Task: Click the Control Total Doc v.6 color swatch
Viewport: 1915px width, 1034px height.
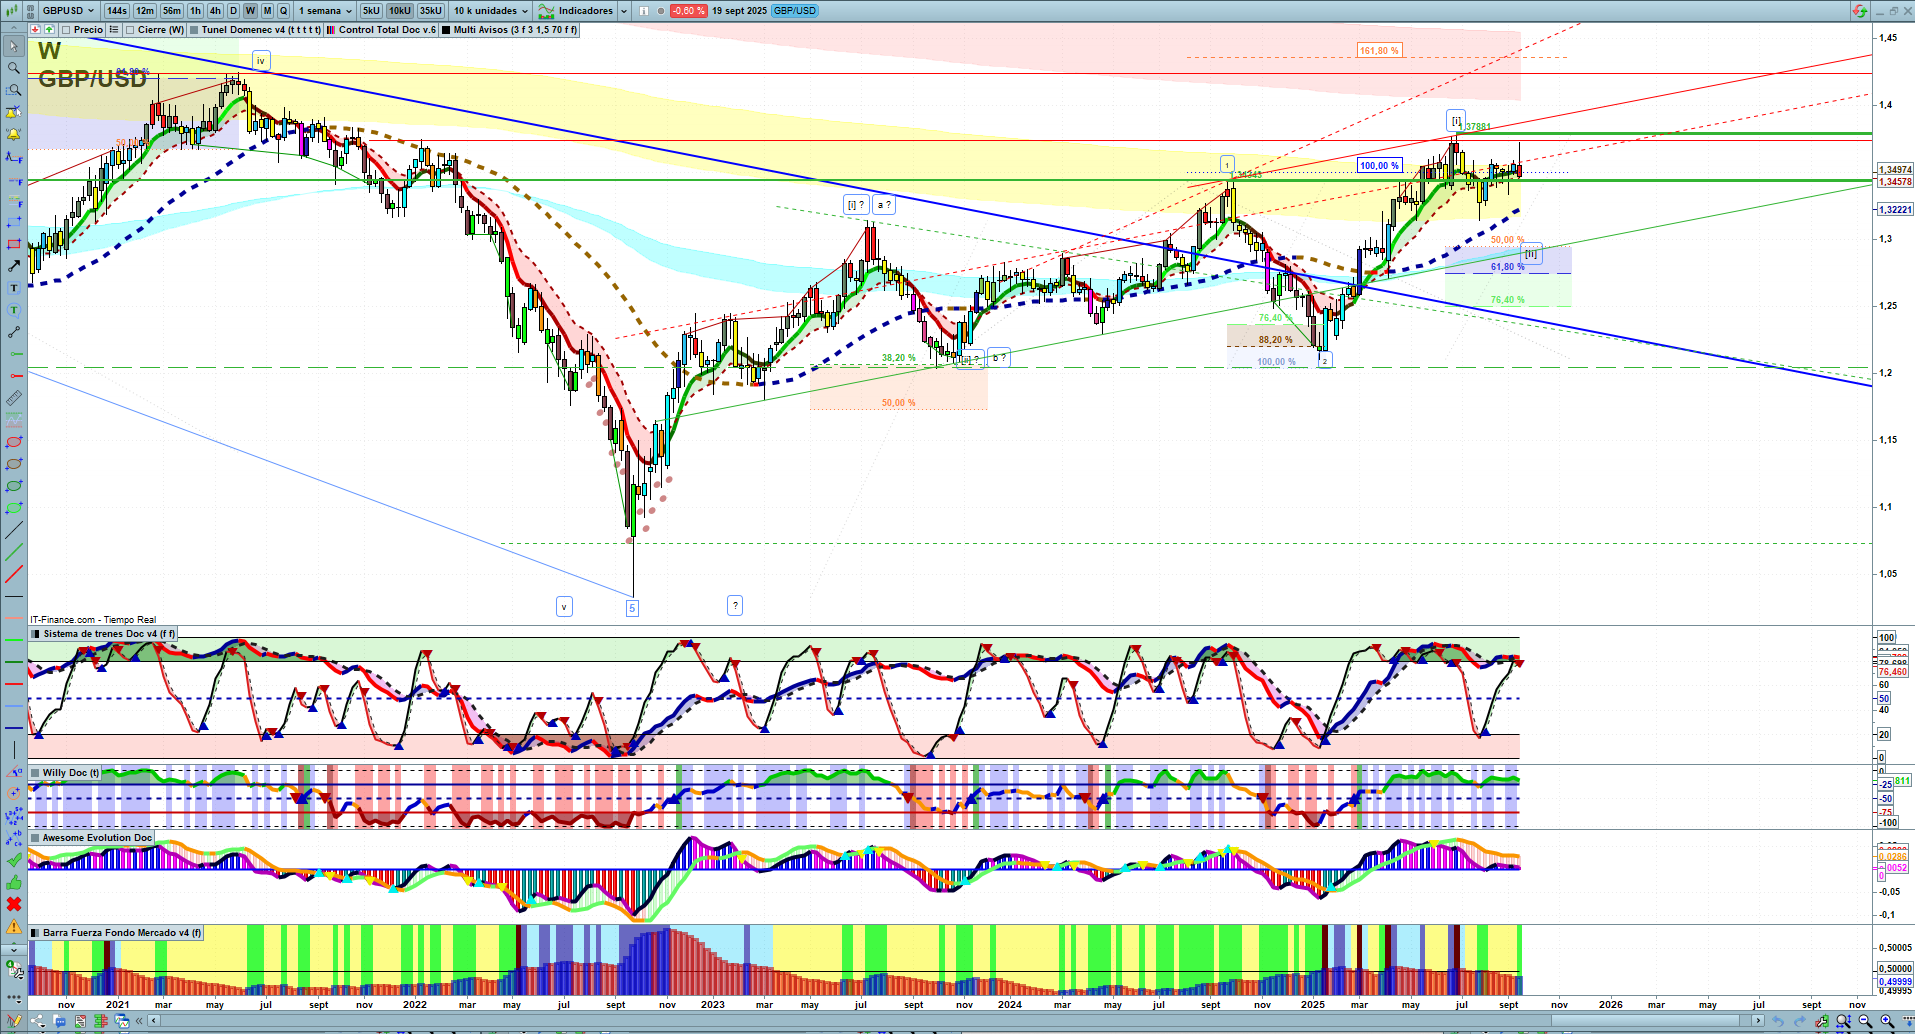Action: pos(331,30)
